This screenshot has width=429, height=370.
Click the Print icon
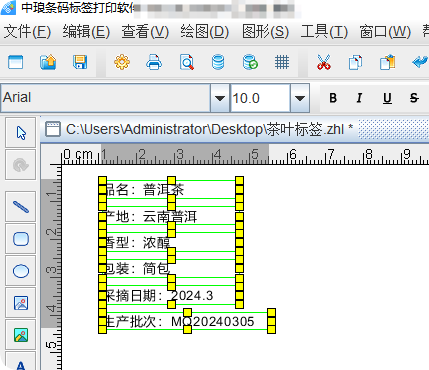coord(154,62)
